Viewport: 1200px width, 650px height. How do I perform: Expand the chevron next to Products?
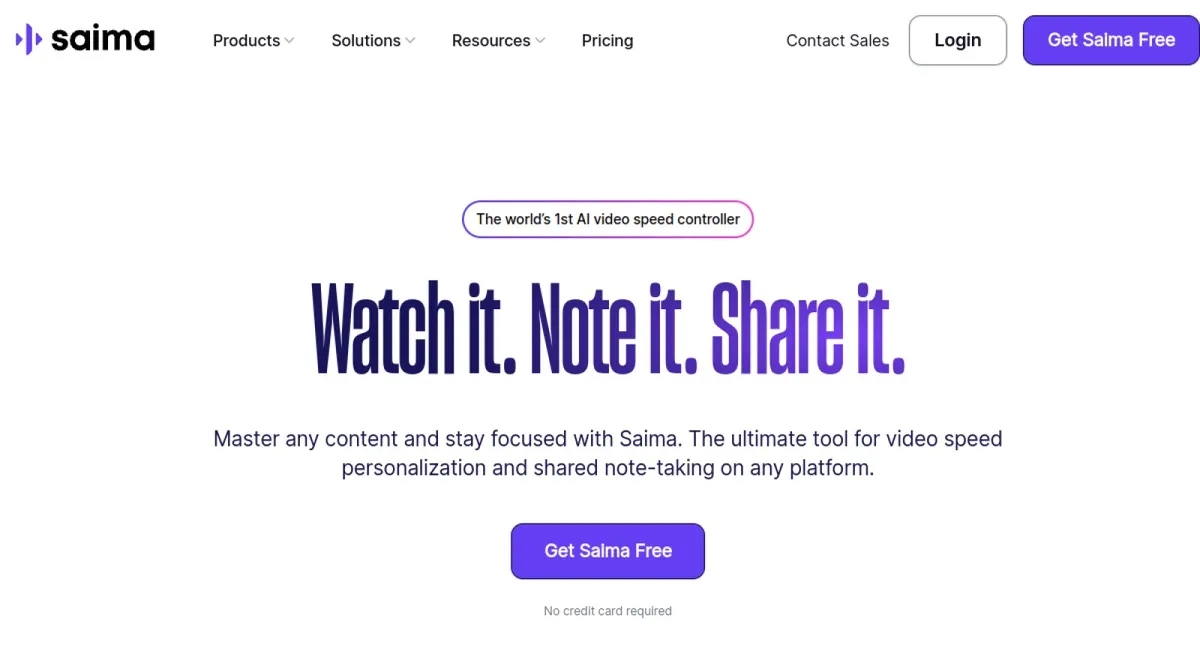click(x=289, y=41)
